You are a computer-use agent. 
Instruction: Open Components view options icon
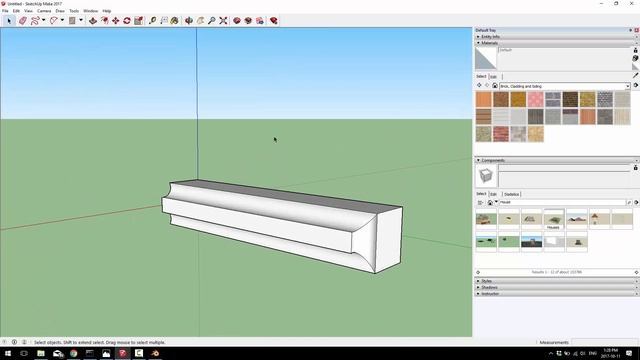480,202
